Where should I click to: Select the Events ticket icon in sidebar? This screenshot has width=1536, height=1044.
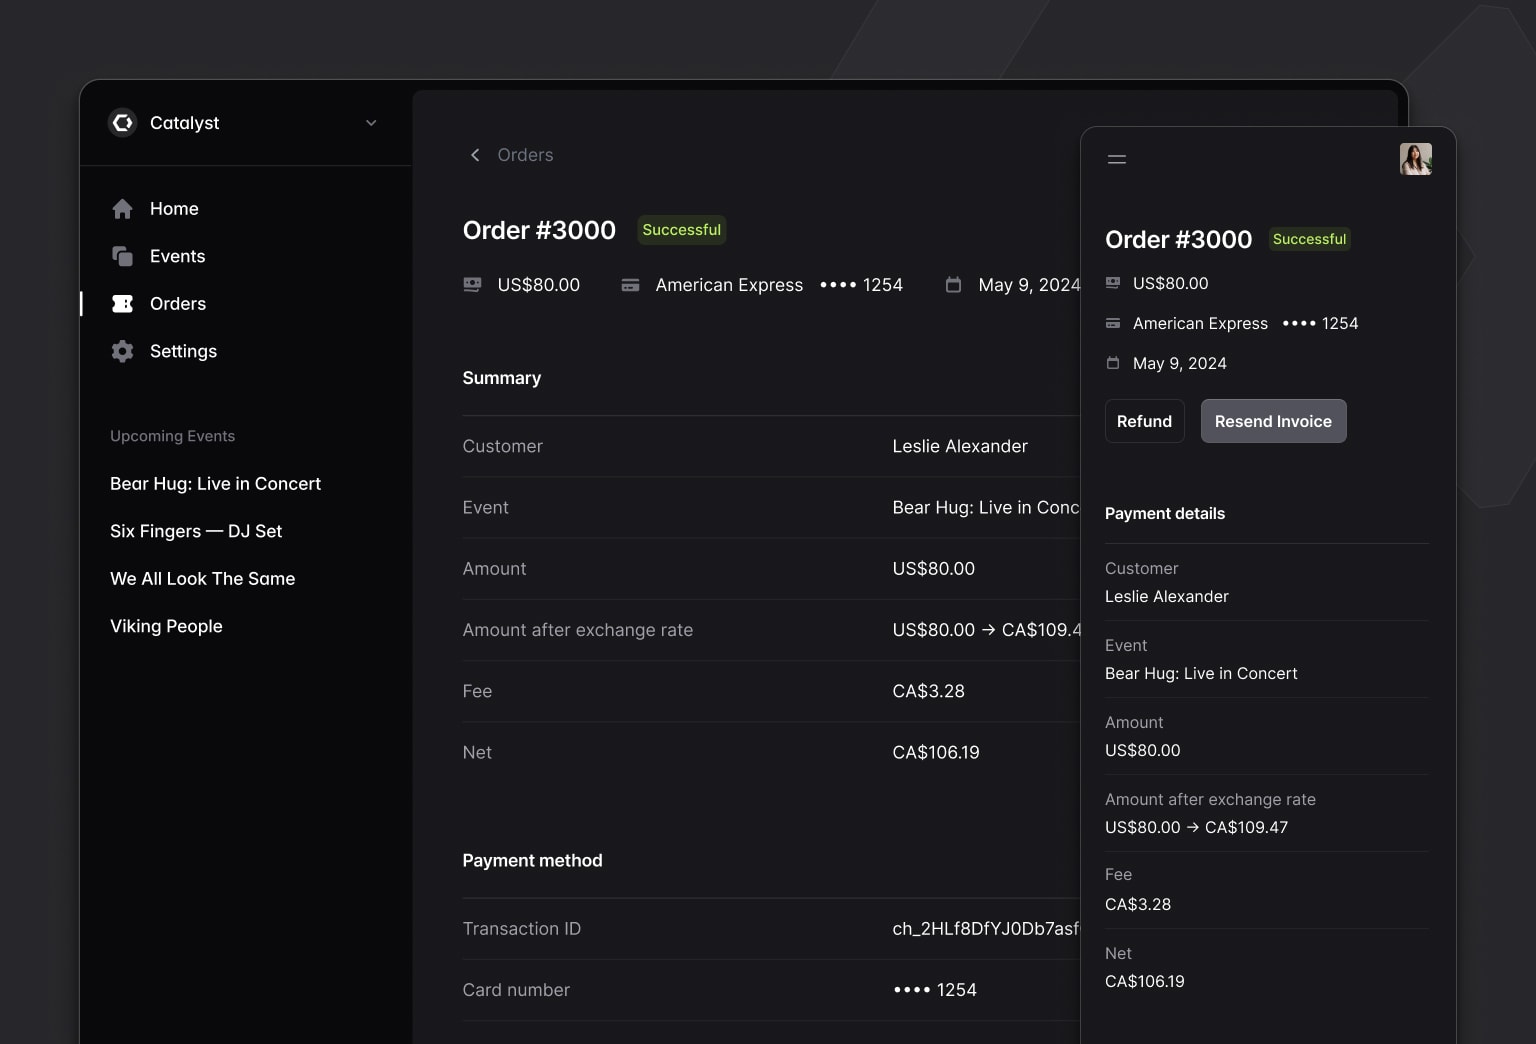pyautogui.click(x=122, y=256)
